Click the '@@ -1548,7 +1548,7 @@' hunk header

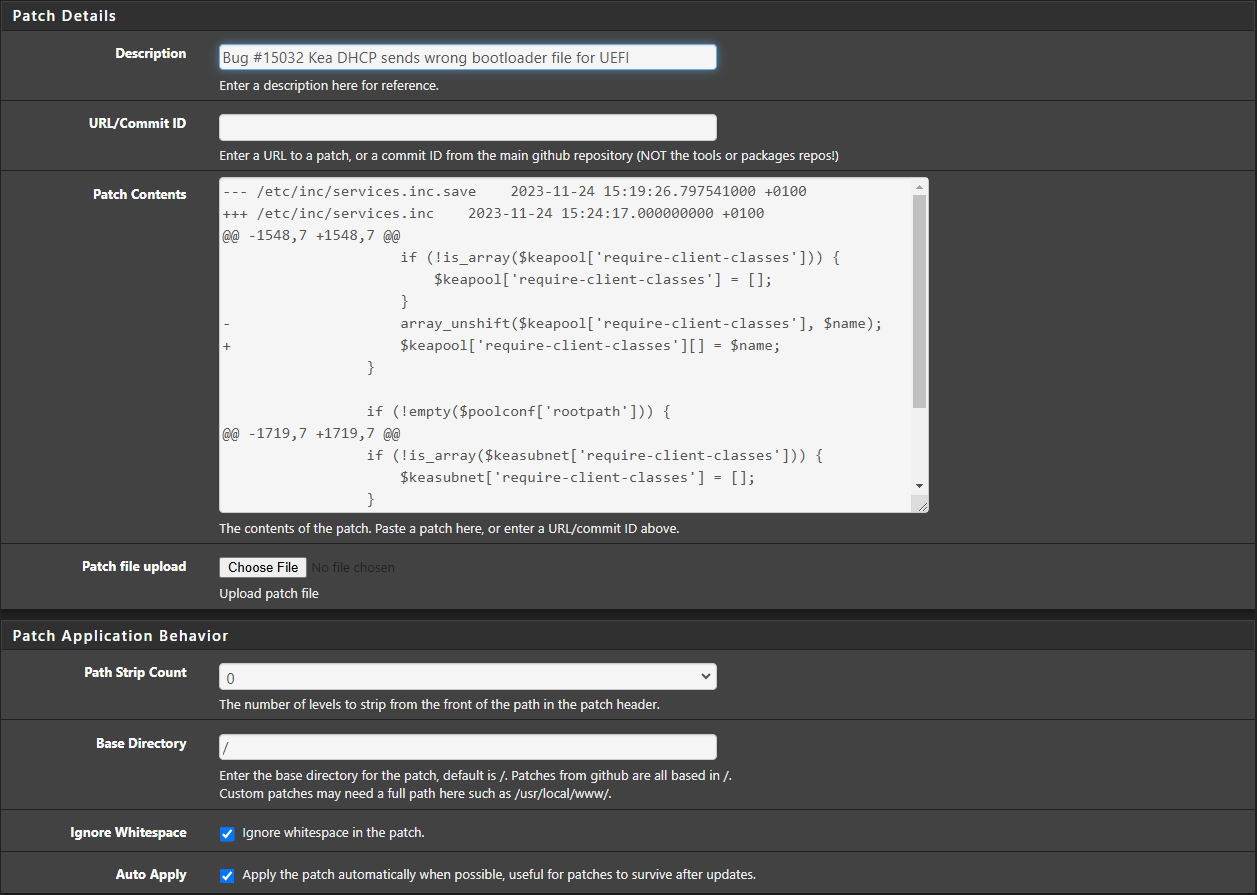pyautogui.click(x=311, y=235)
